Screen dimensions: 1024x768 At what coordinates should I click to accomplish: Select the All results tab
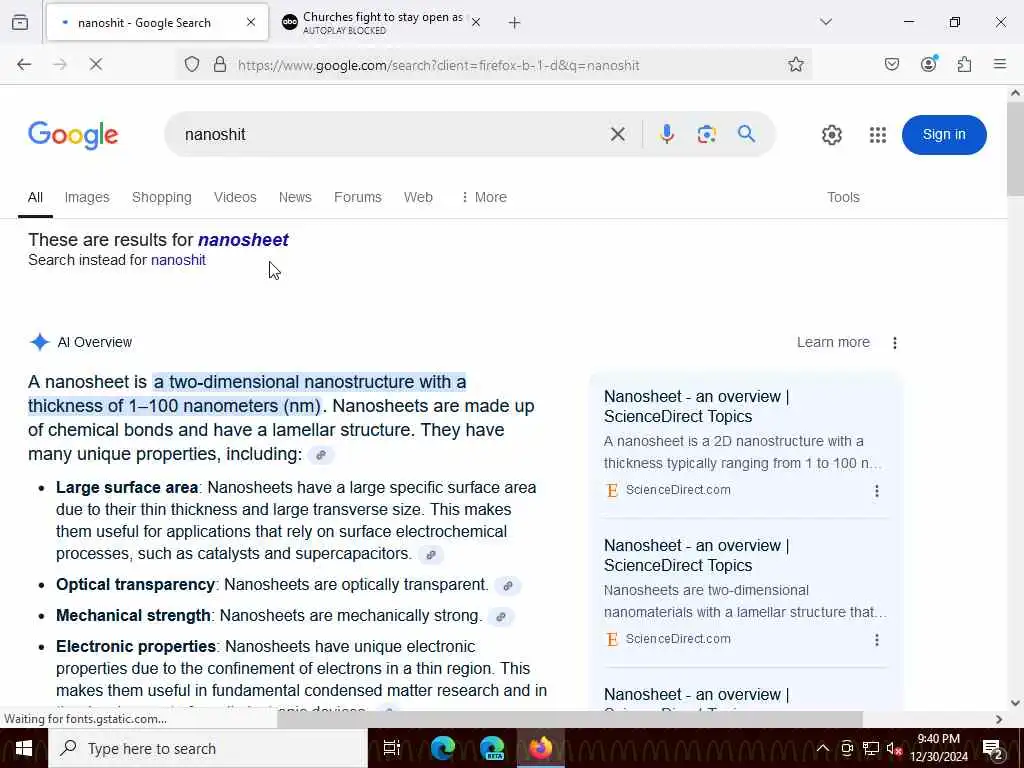(x=35, y=197)
